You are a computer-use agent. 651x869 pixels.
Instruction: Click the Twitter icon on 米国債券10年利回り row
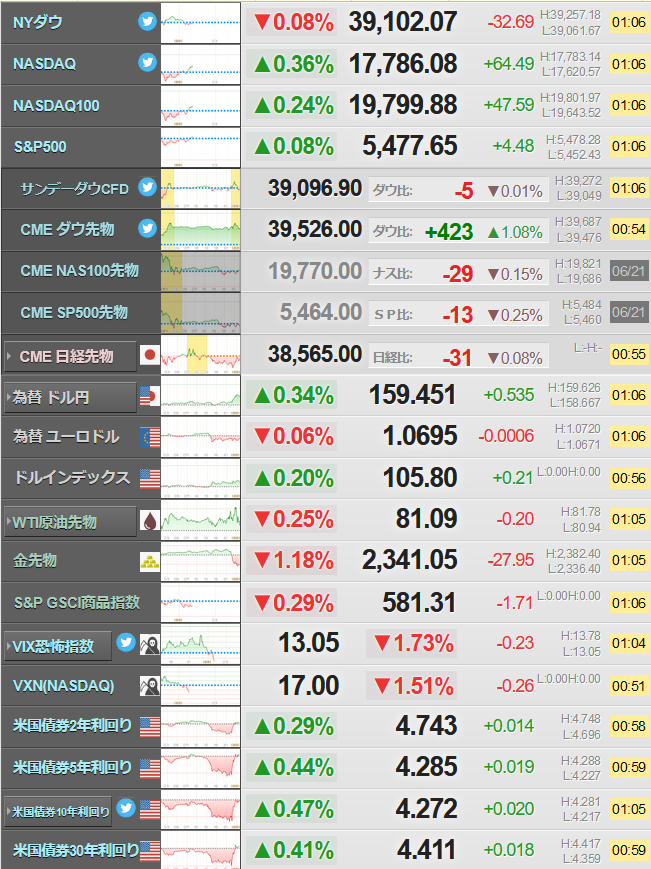click(126, 808)
